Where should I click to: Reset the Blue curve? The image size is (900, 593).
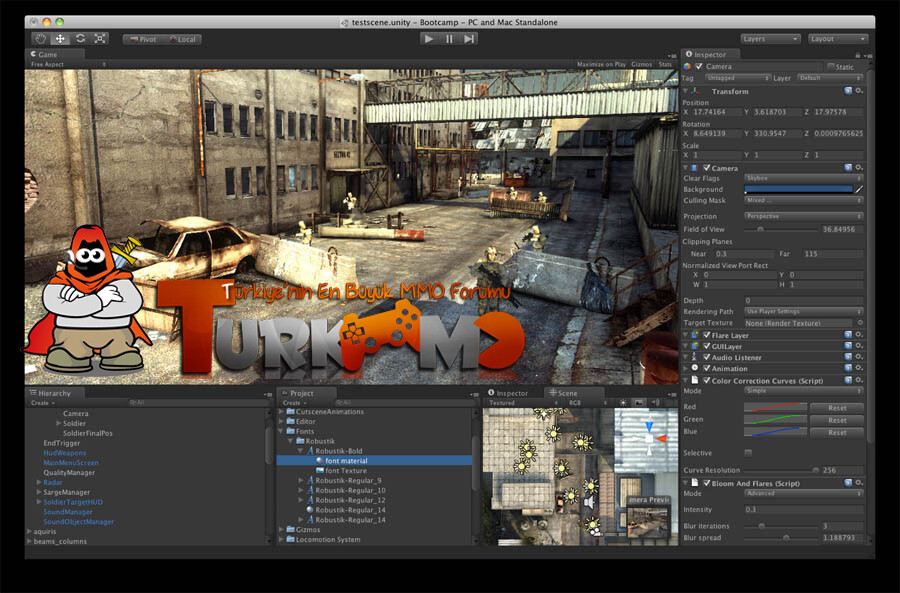coord(837,432)
